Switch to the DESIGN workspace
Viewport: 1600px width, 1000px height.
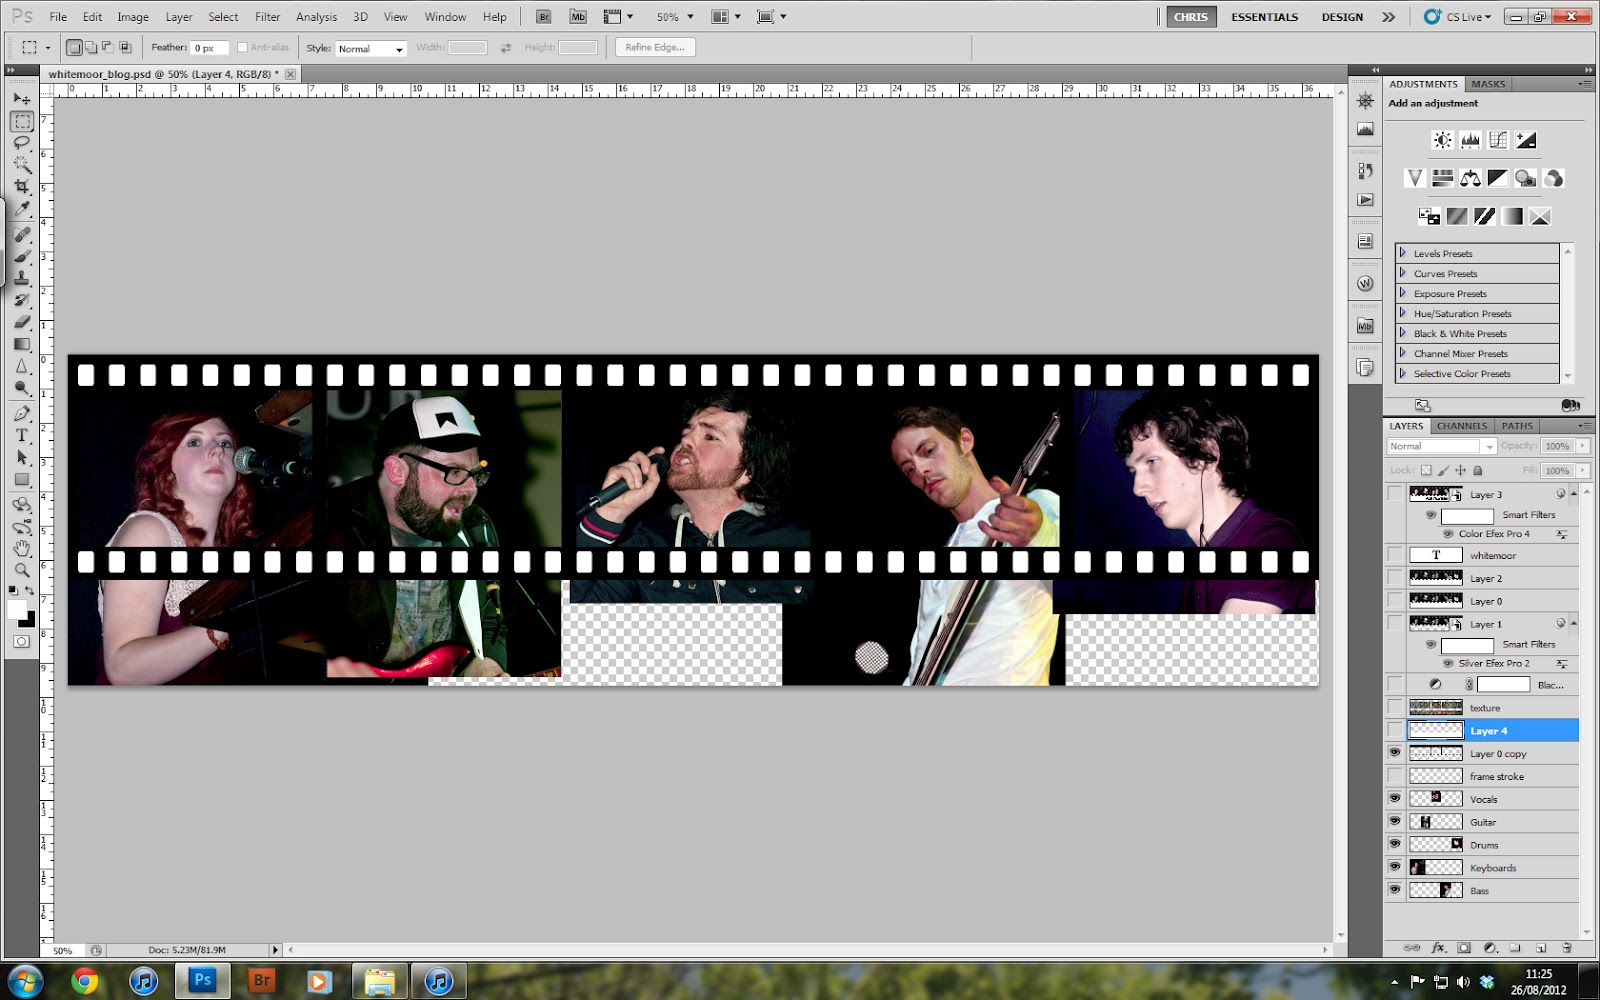pyautogui.click(x=1342, y=16)
